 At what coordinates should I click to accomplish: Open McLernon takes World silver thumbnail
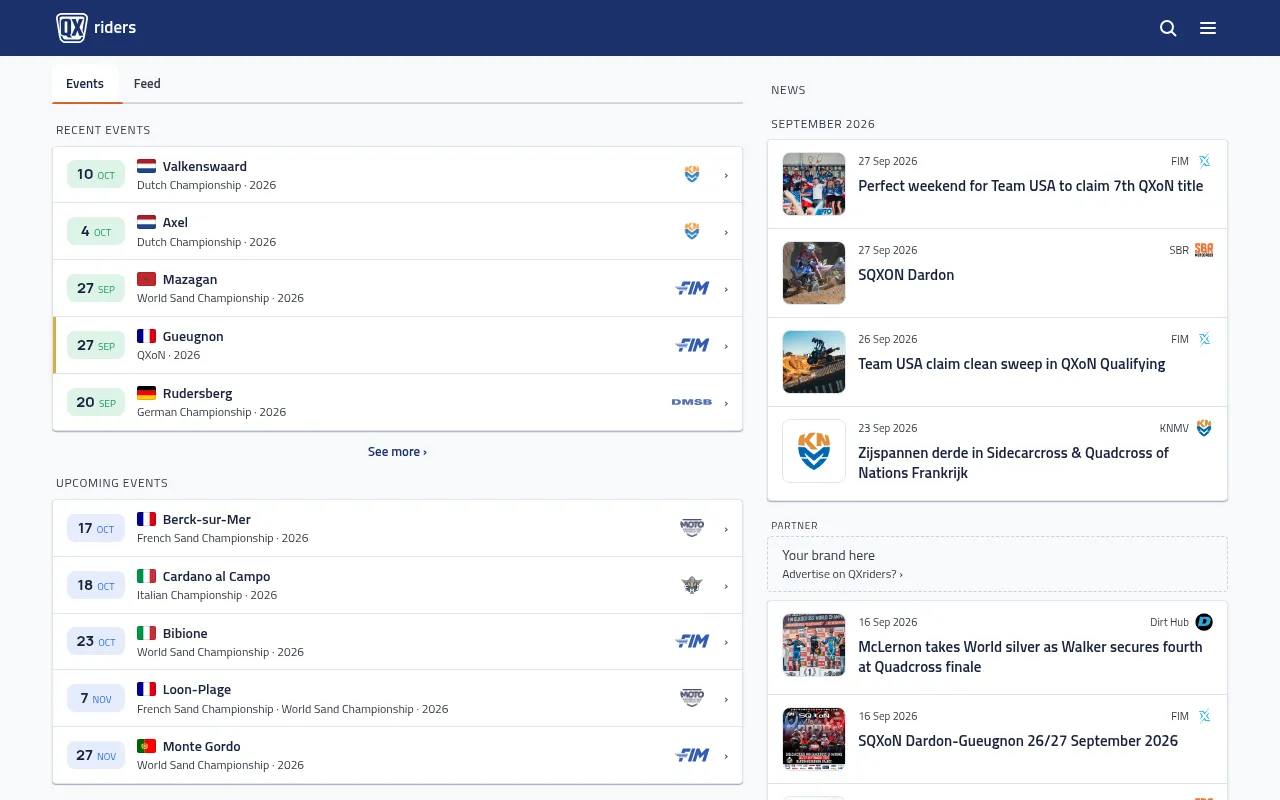pos(814,645)
